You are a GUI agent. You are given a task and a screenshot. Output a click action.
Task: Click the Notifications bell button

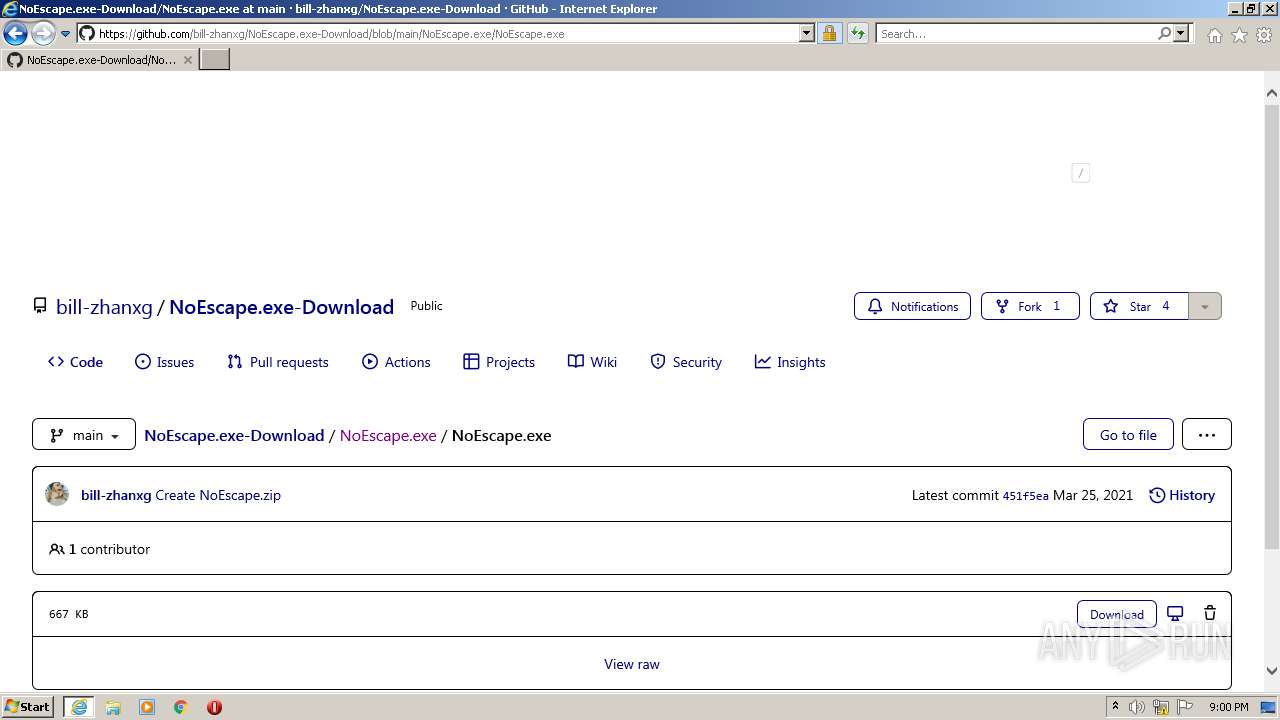[x=912, y=306]
